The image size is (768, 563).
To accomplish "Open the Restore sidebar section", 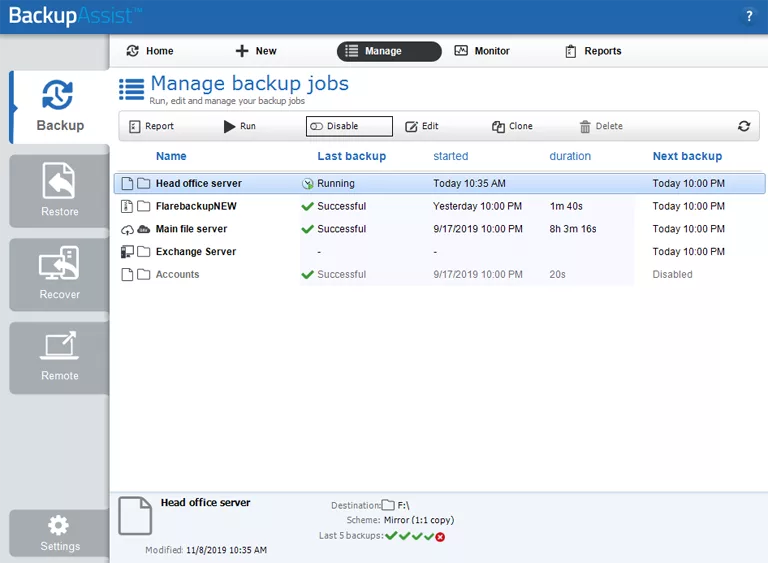I will coord(59,190).
